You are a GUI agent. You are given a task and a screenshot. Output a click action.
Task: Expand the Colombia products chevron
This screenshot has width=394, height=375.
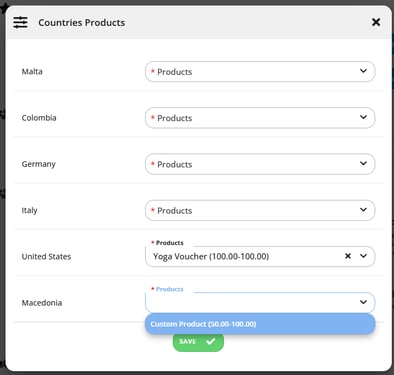coord(363,117)
